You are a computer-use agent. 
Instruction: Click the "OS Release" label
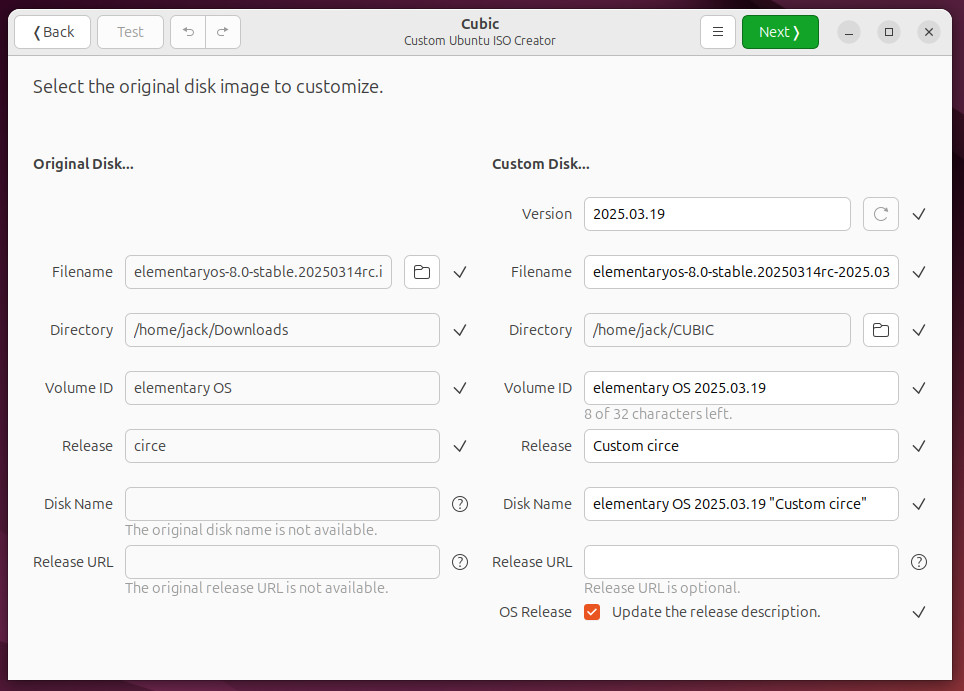[535, 612]
